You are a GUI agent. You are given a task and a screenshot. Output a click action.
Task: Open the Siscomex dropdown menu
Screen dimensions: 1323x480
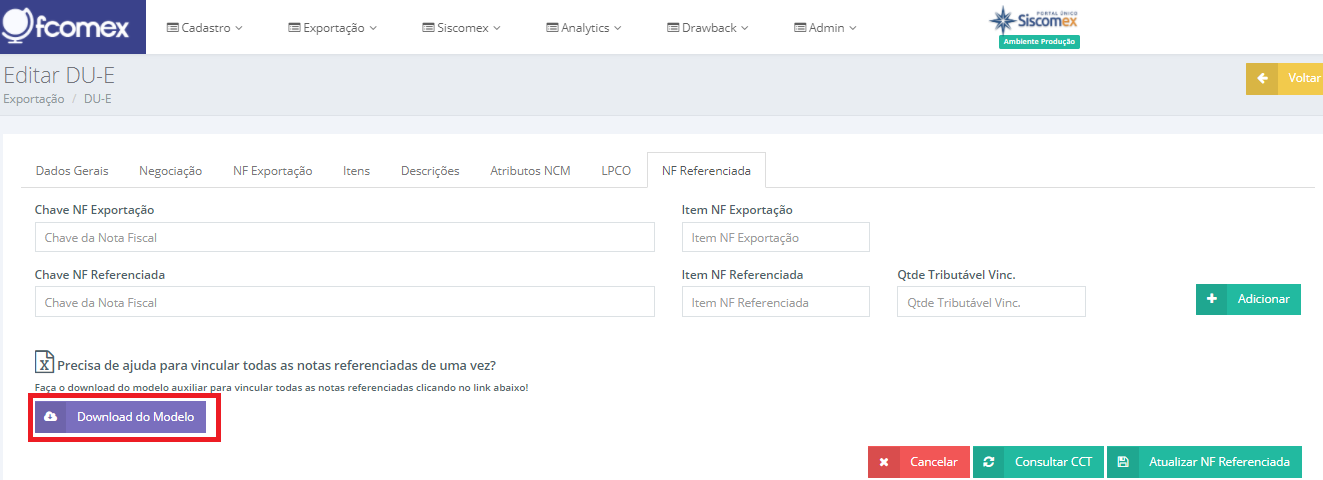pyautogui.click(x=462, y=28)
